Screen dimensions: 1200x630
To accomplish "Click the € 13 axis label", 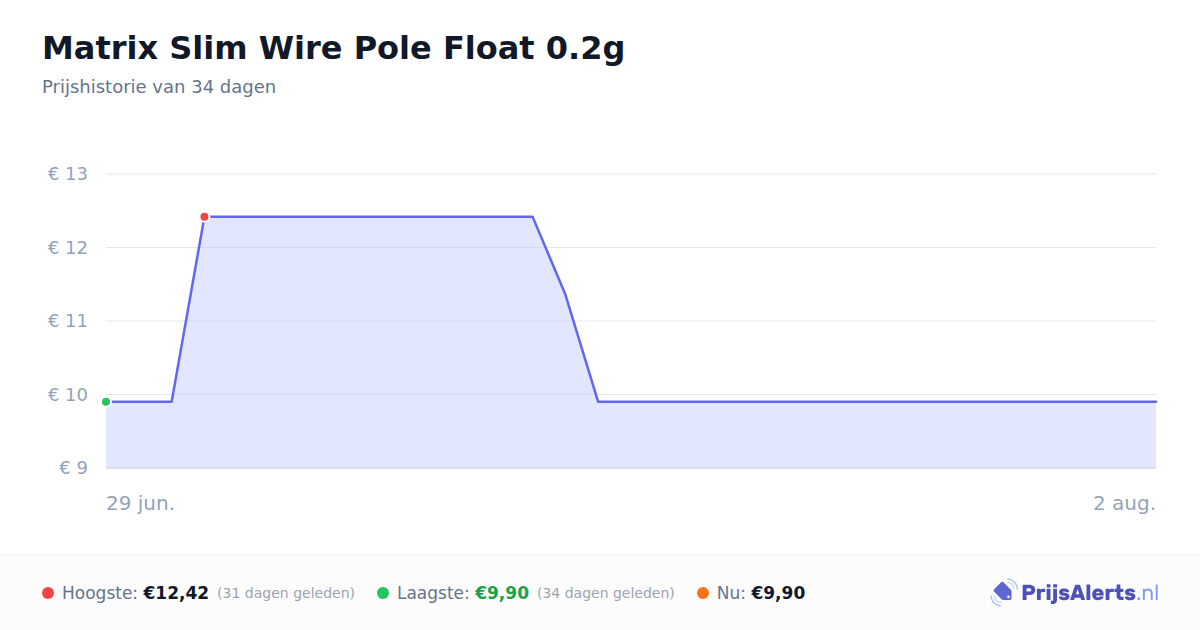I will point(68,174).
